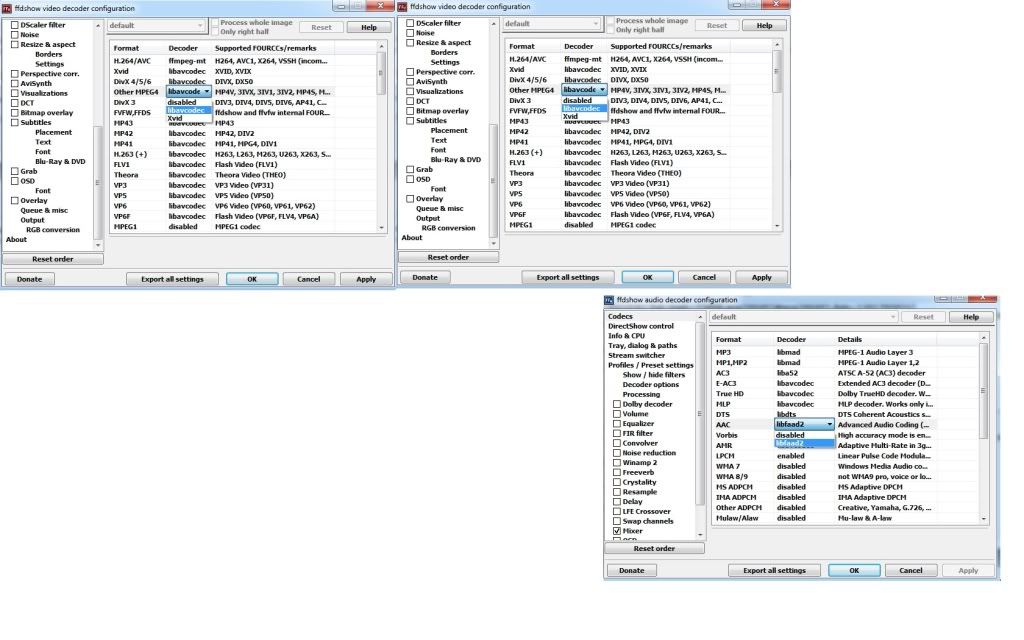The height and width of the screenshot is (640, 1024).
Task: Open default preset dropdown in right video window
Action: [552, 24]
